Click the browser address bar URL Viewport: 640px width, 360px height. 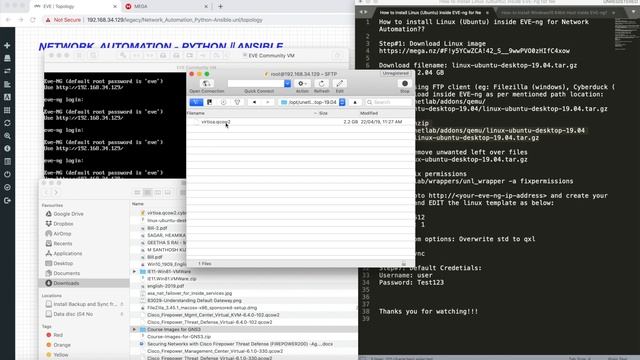click(175, 20)
